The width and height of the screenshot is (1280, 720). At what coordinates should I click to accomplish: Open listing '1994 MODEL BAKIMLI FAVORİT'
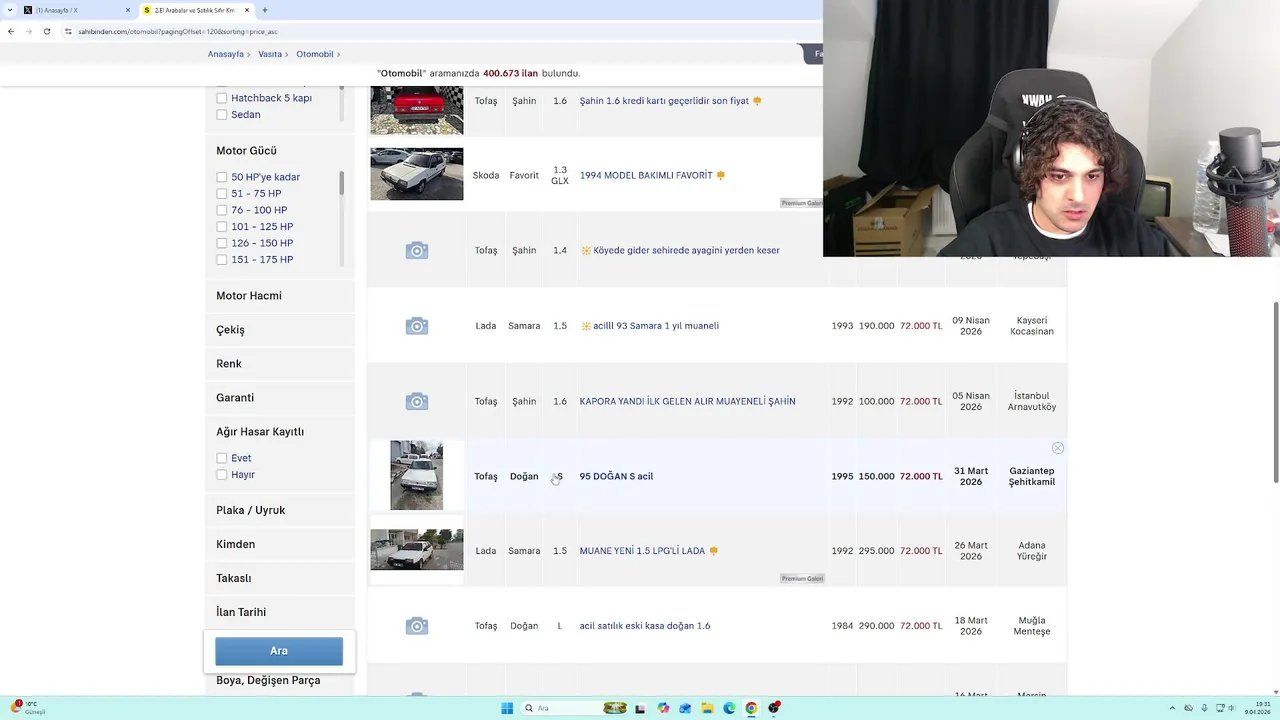coord(646,175)
